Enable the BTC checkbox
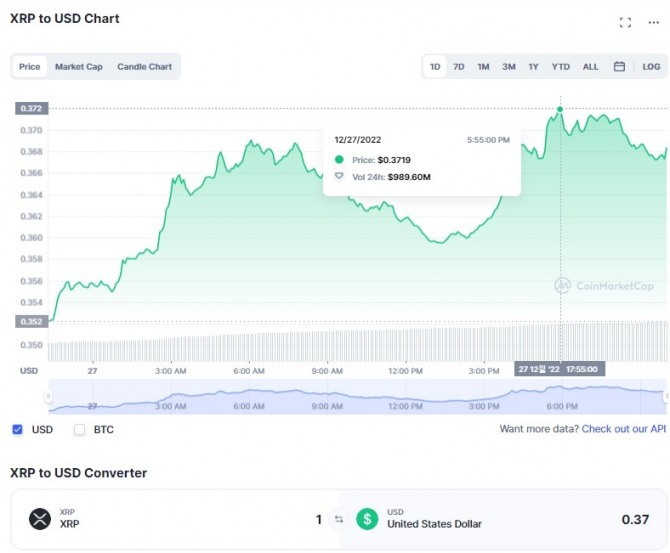 coord(79,429)
